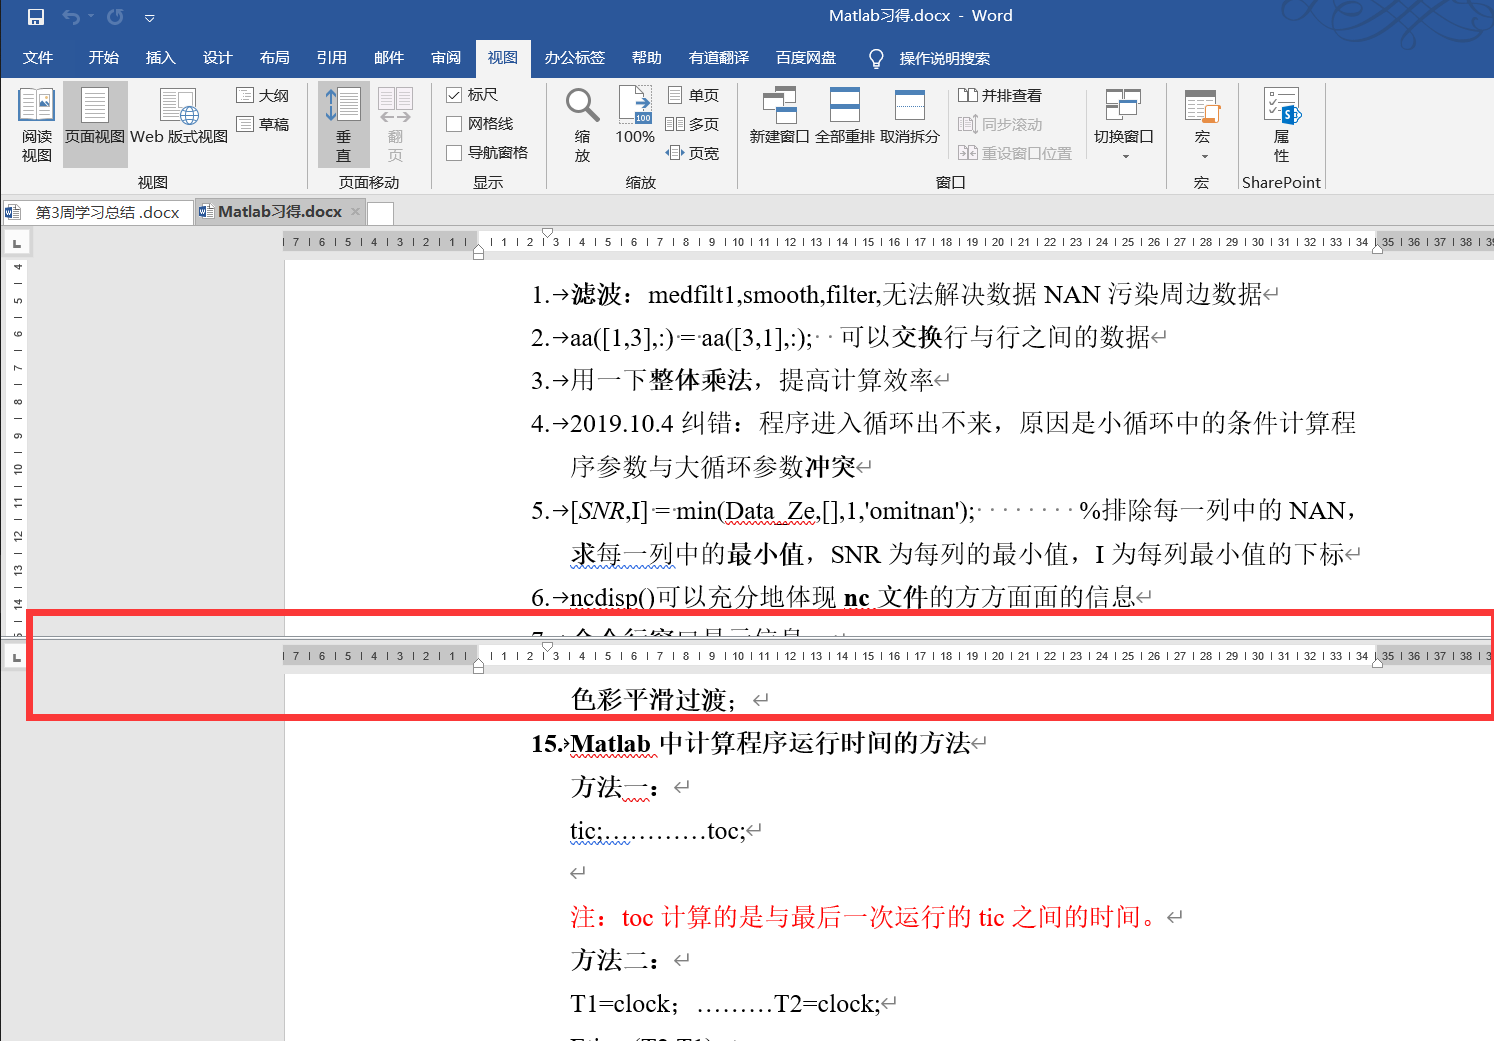
Task: Expand the undo history dropdown arrow
Action: pos(91,17)
